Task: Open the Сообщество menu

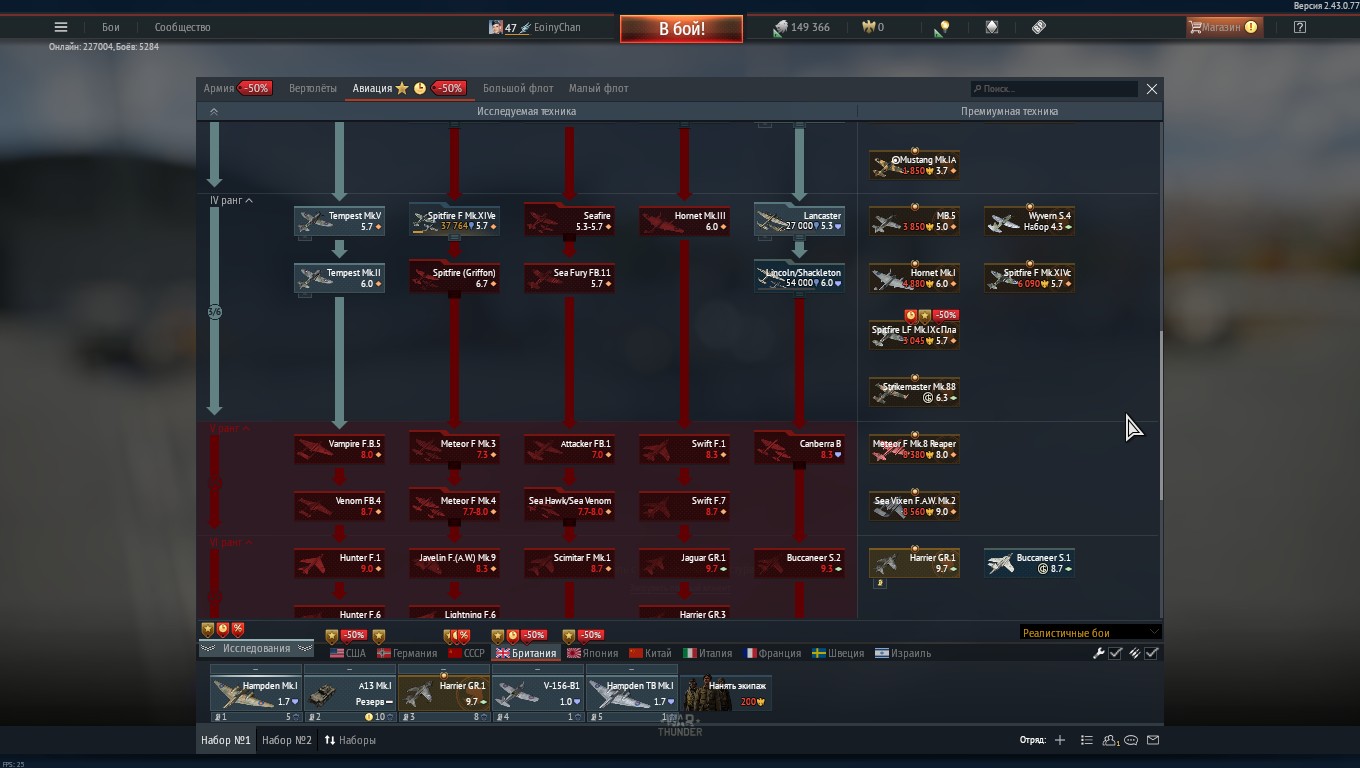Action: (x=183, y=28)
